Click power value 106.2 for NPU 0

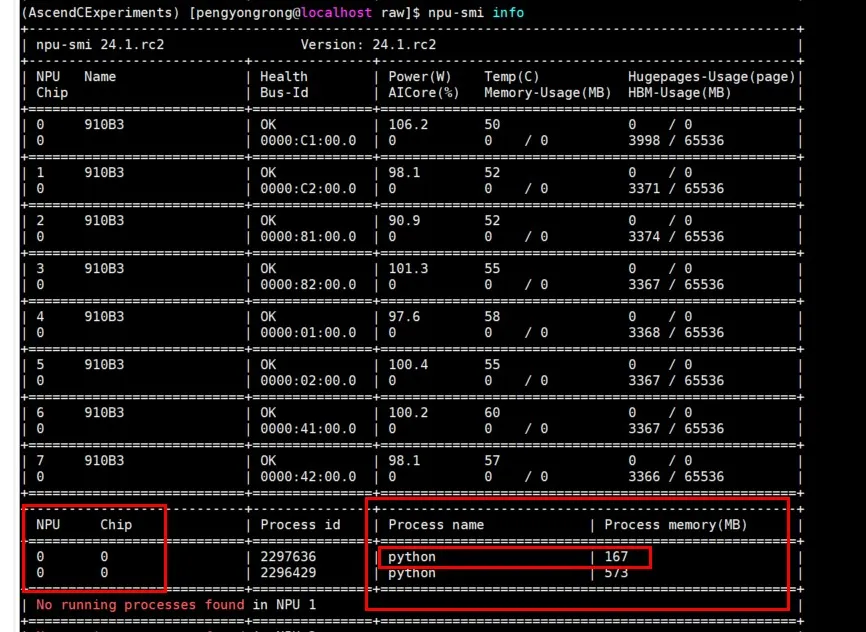[x=408, y=124]
